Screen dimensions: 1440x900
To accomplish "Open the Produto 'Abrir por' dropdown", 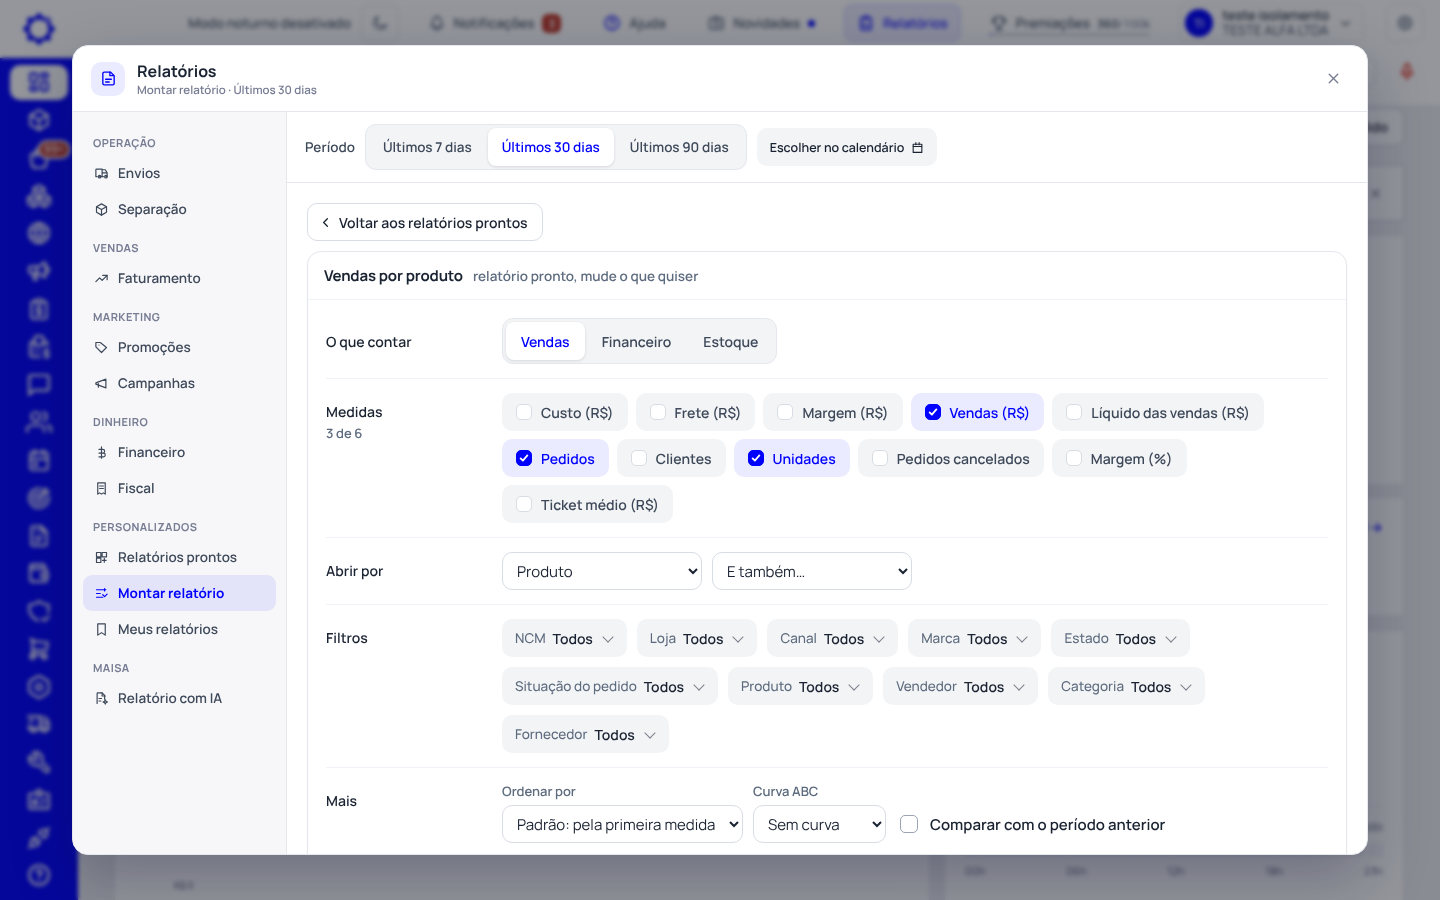I will [602, 571].
